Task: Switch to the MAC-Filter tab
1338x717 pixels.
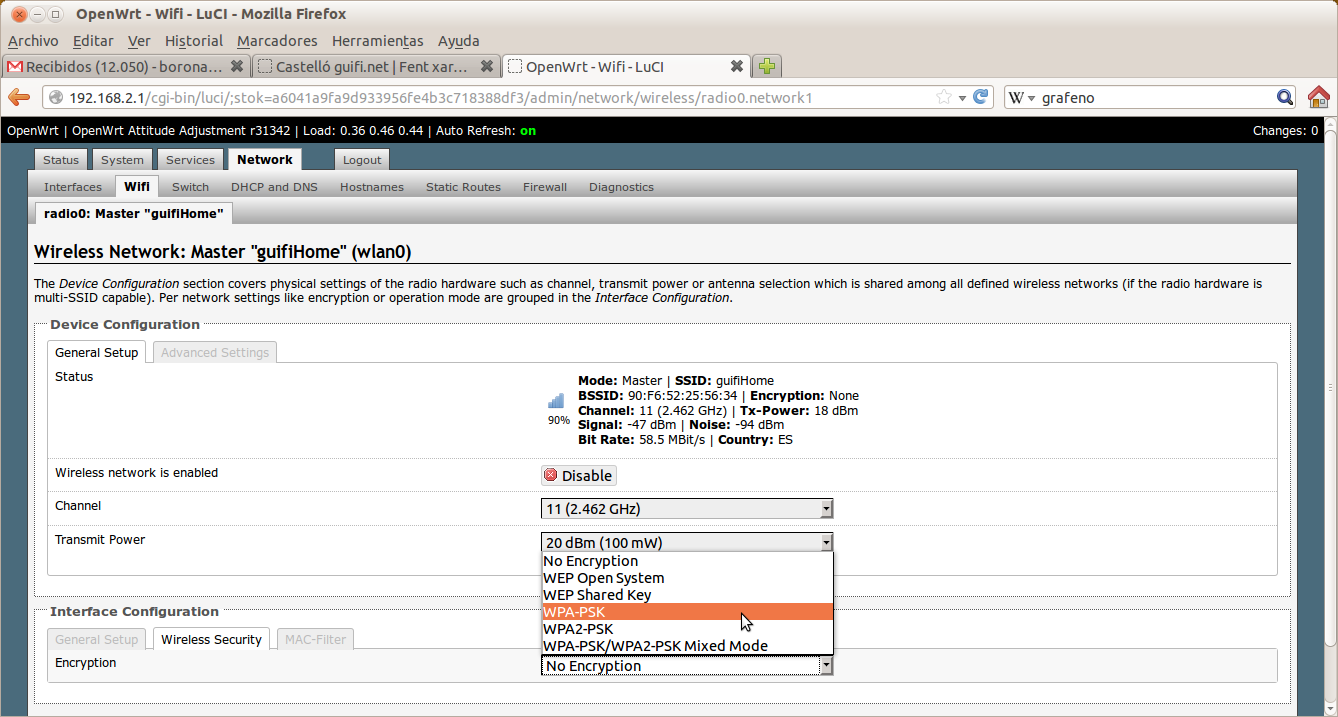Action: tap(316, 639)
